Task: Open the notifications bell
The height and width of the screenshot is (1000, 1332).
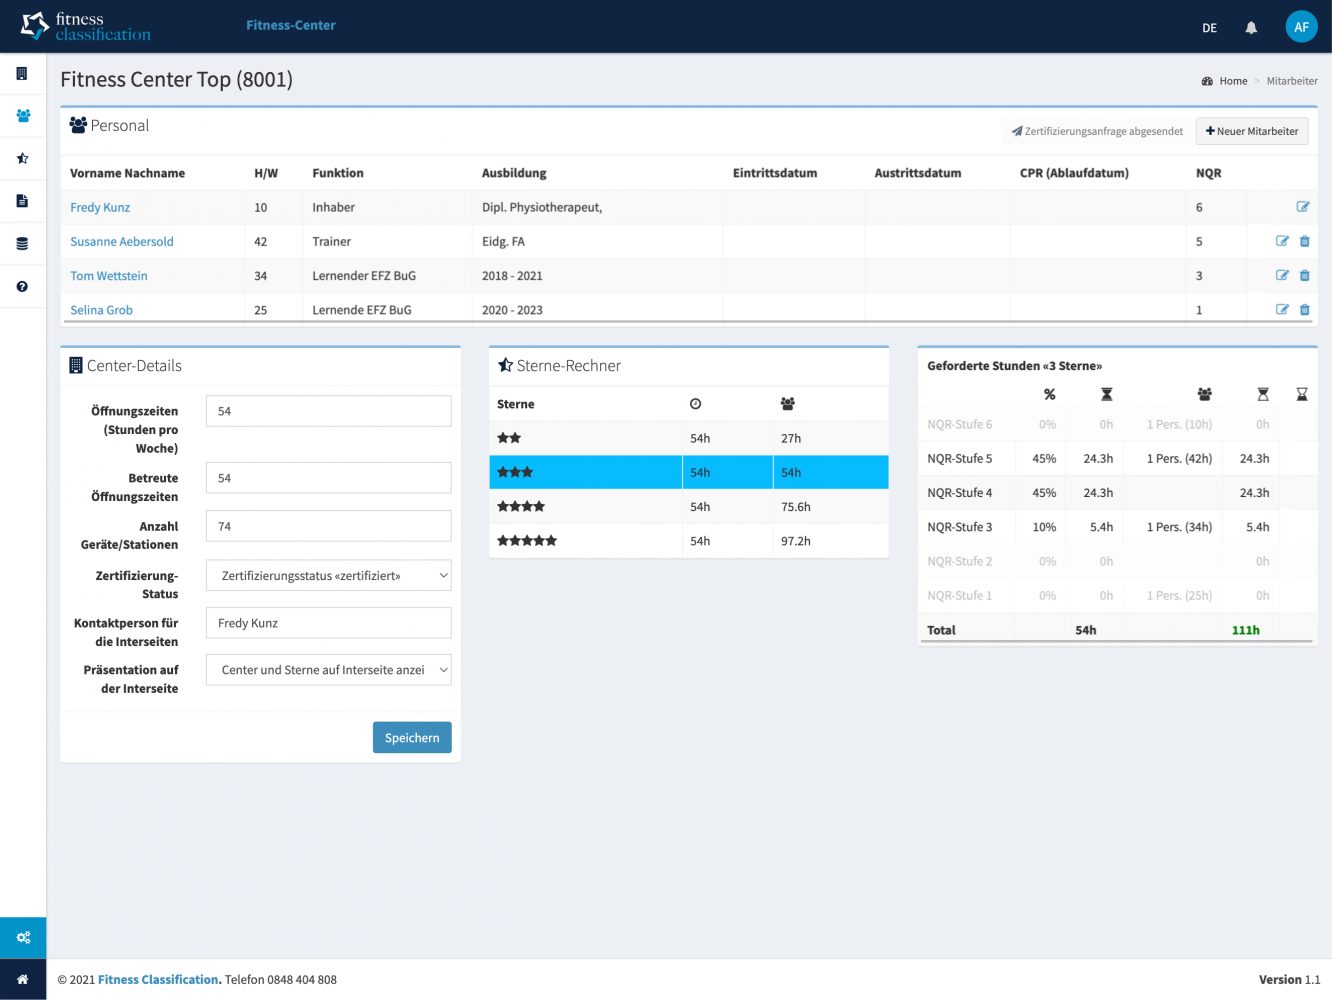Action: [1251, 28]
